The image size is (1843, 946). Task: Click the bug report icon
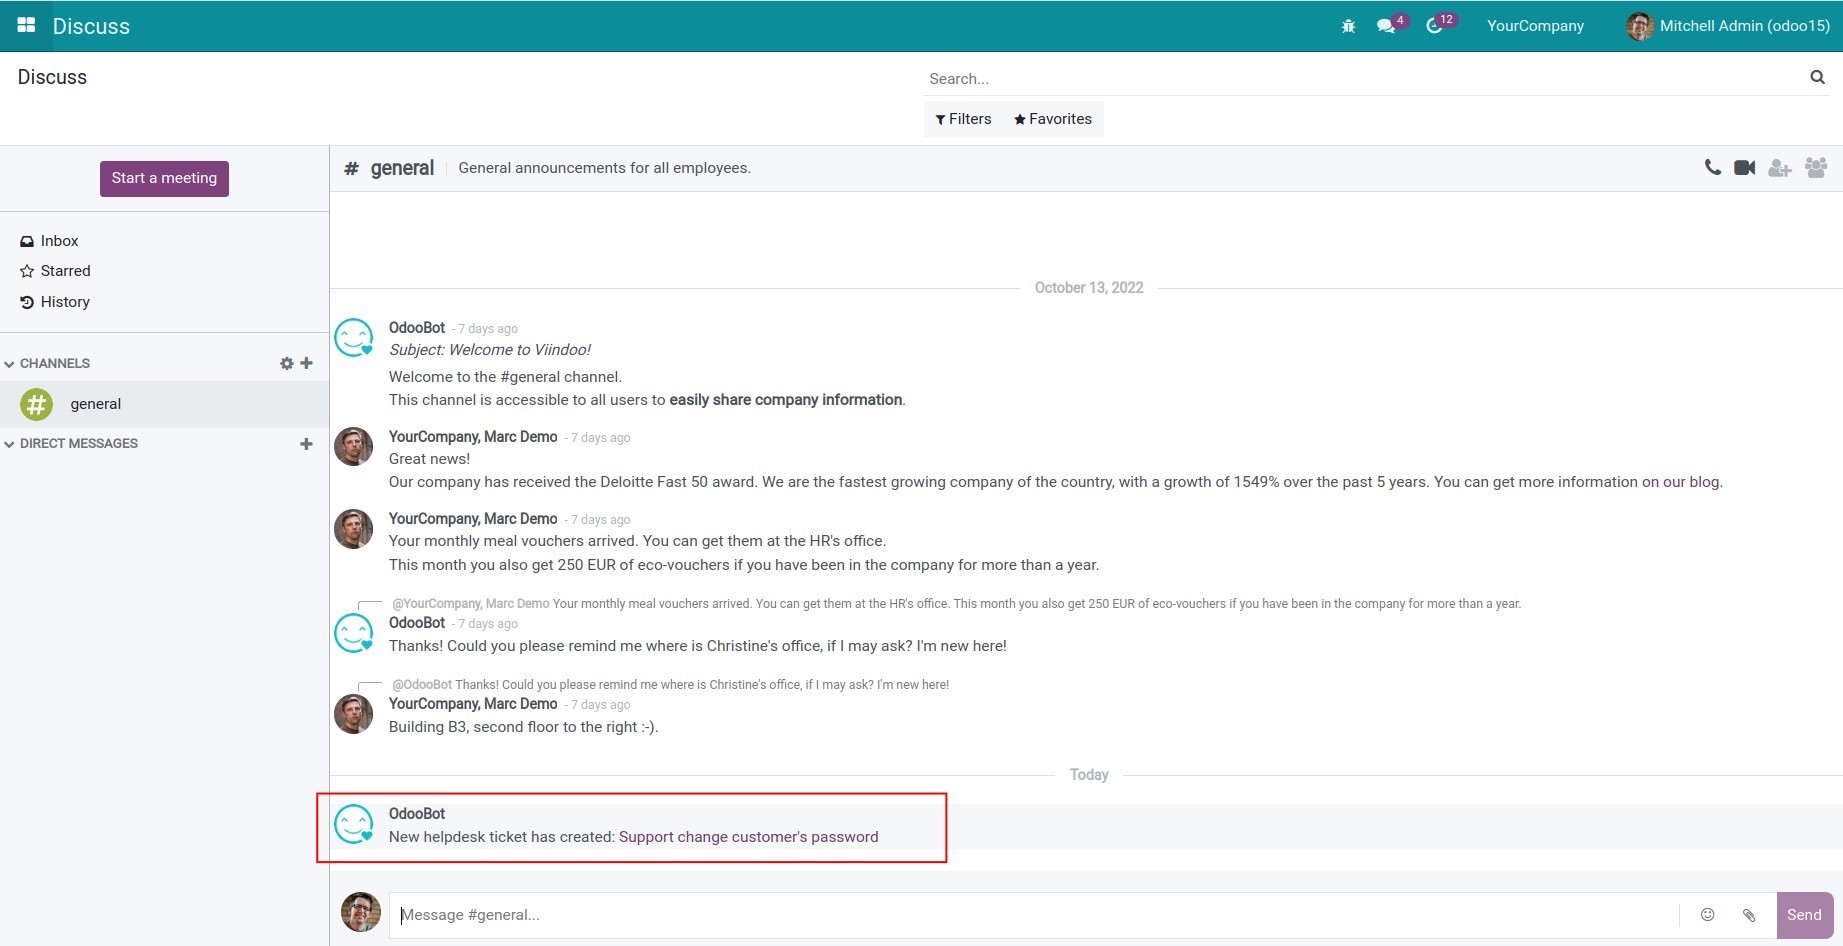(x=1347, y=26)
